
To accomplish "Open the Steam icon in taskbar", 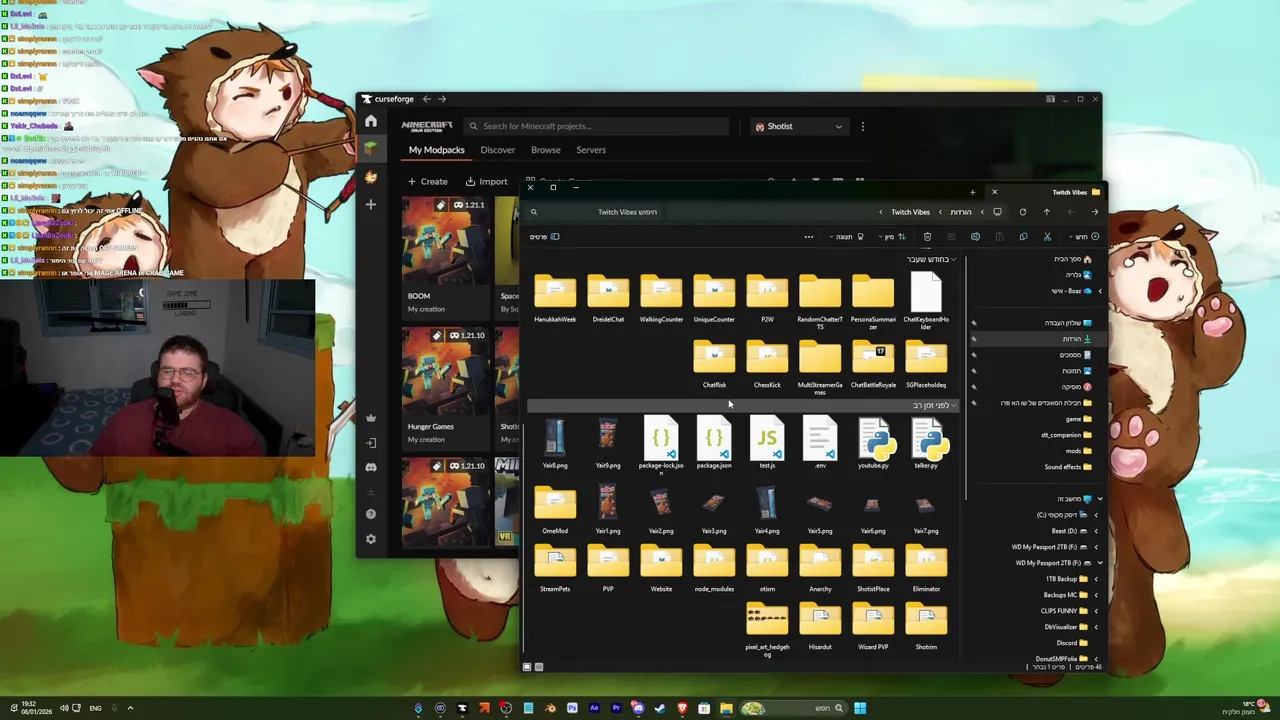I will pos(660,708).
